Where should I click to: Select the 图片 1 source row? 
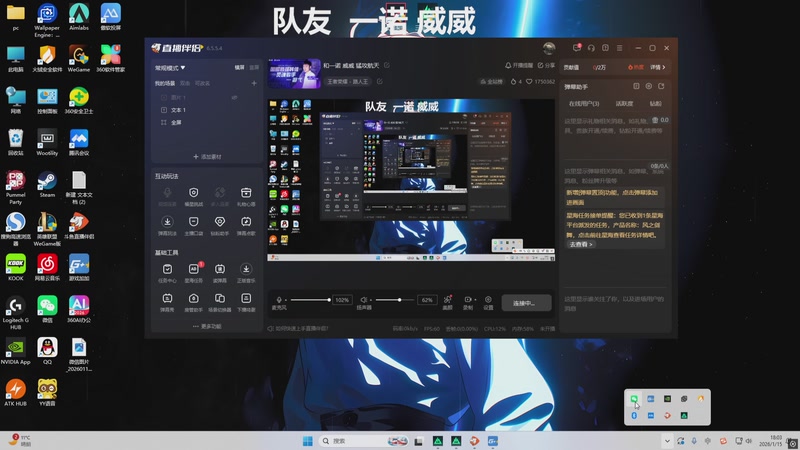[x=207, y=97]
